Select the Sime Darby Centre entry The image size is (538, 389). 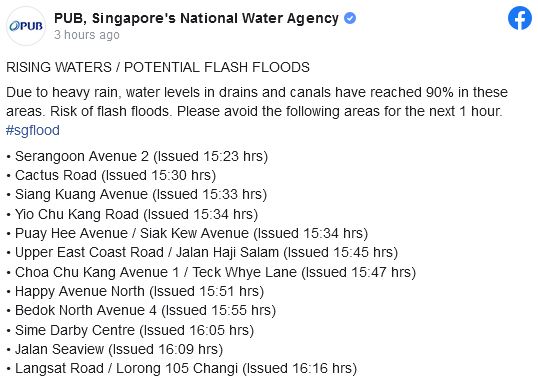click(x=130, y=330)
